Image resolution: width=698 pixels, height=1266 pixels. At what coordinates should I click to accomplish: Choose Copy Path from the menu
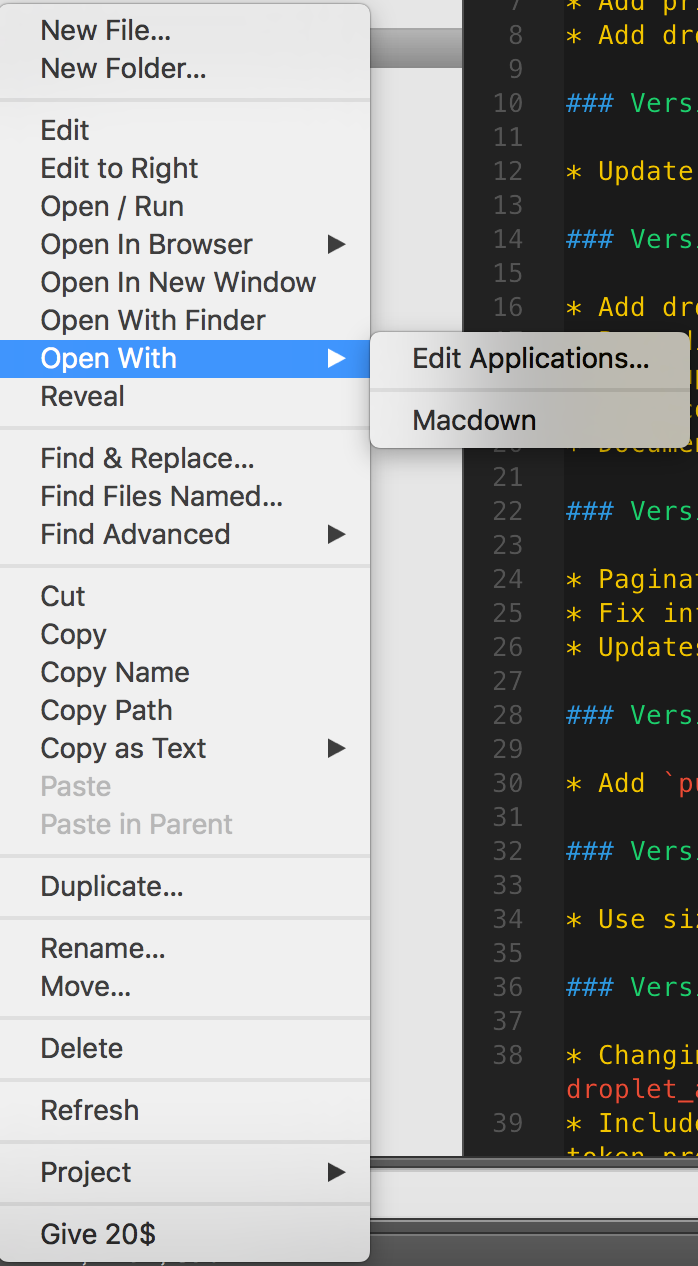[106, 711]
